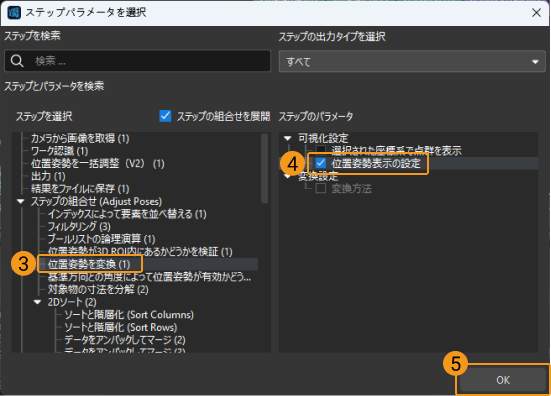The height and width of the screenshot is (396, 551).
Task: Select 位置姿勢を一括調整 (V2) (1) step
Action: [97, 164]
